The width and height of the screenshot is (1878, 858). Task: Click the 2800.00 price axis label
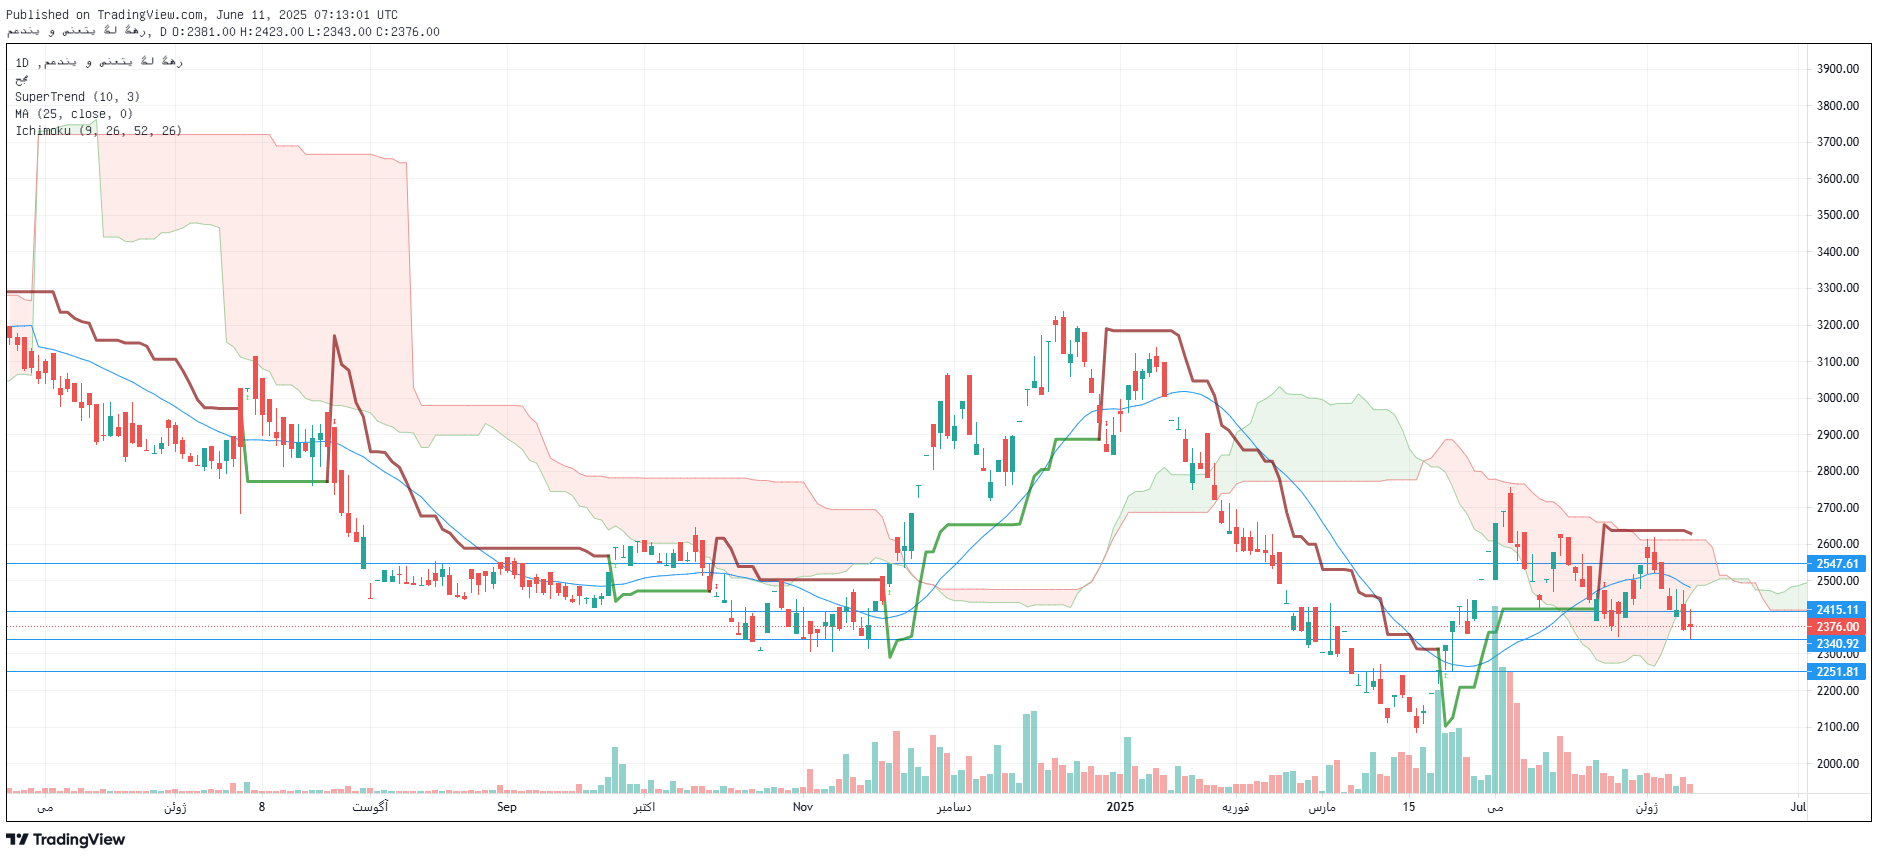[x=1838, y=471]
